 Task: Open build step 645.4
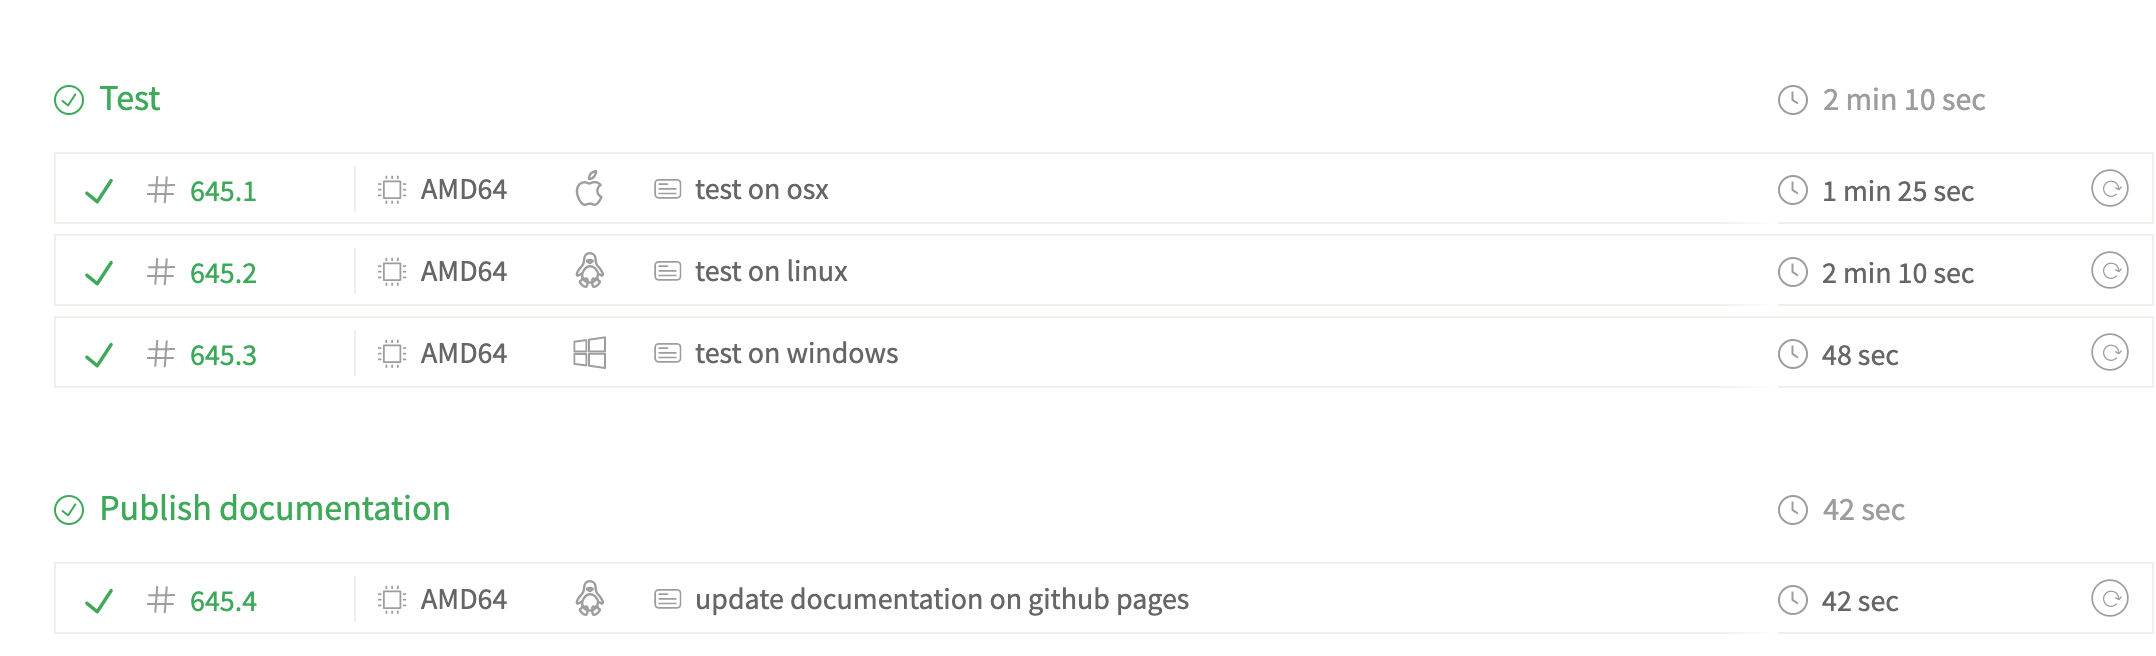(x=222, y=600)
